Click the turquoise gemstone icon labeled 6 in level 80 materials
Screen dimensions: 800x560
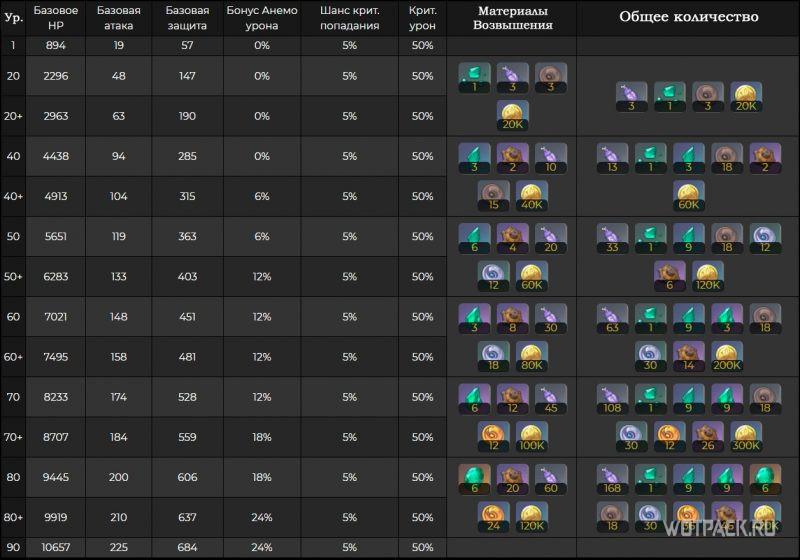pyautogui.click(x=474, y=479)
